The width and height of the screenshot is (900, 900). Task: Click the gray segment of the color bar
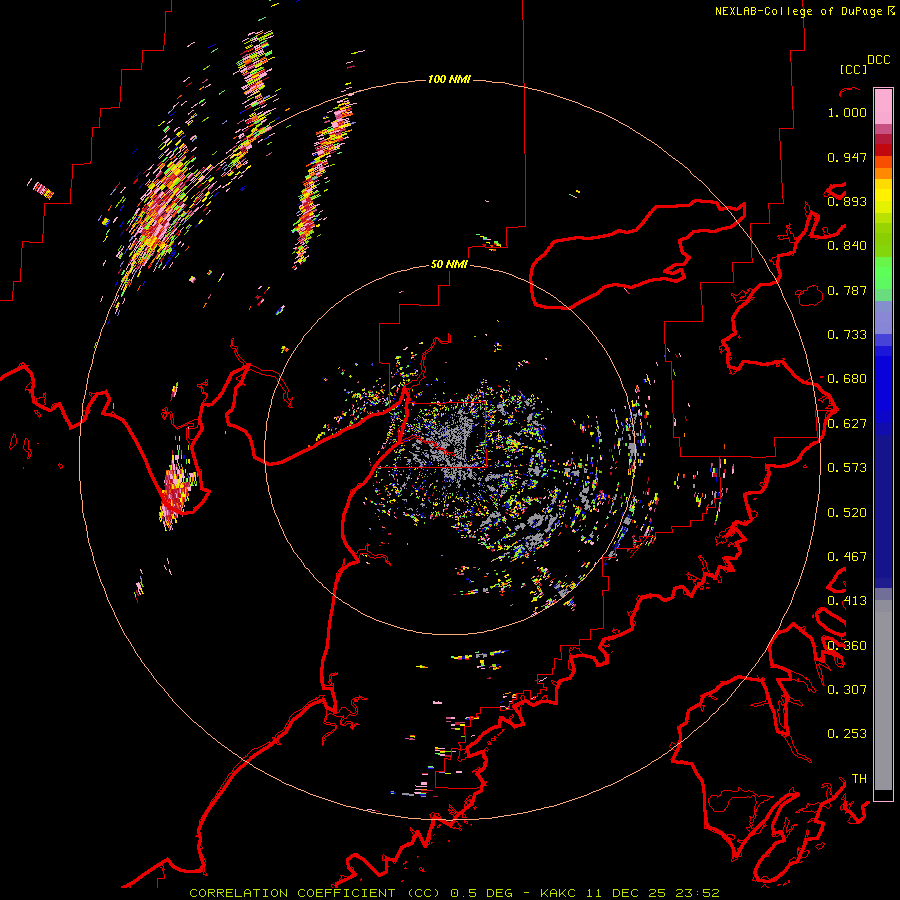[883, 695]
